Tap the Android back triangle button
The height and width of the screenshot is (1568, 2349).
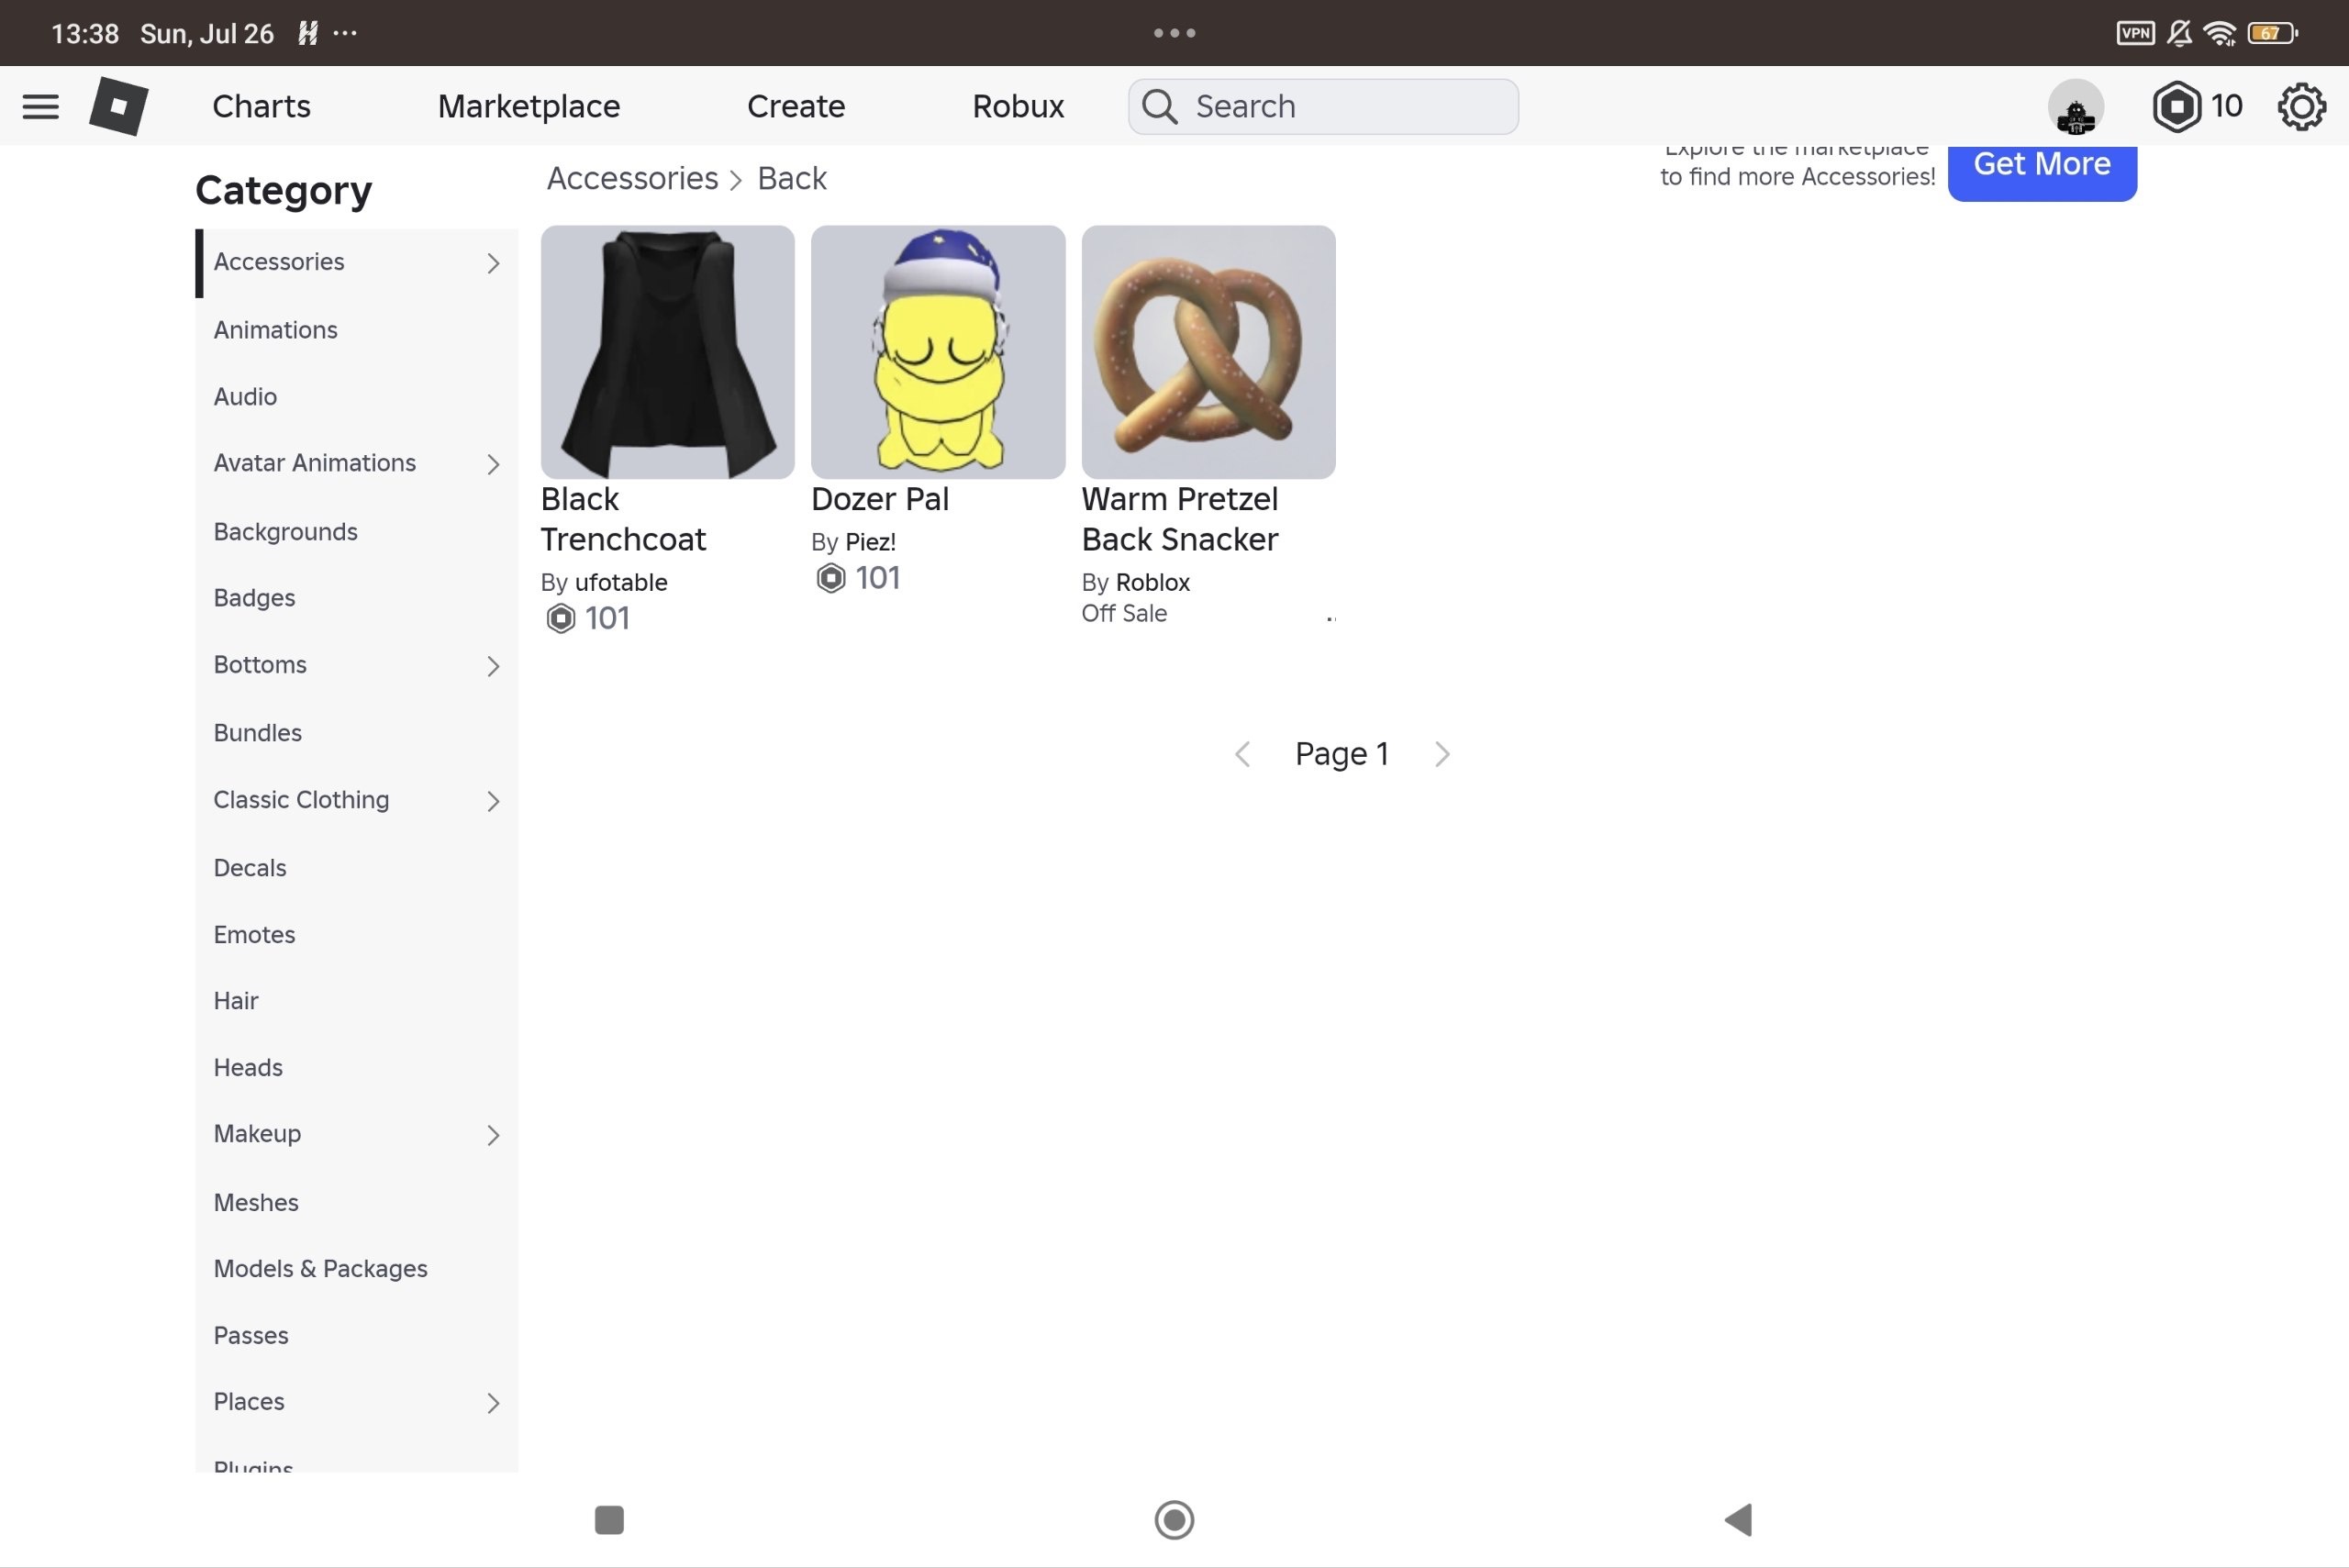point(1738,1520)
